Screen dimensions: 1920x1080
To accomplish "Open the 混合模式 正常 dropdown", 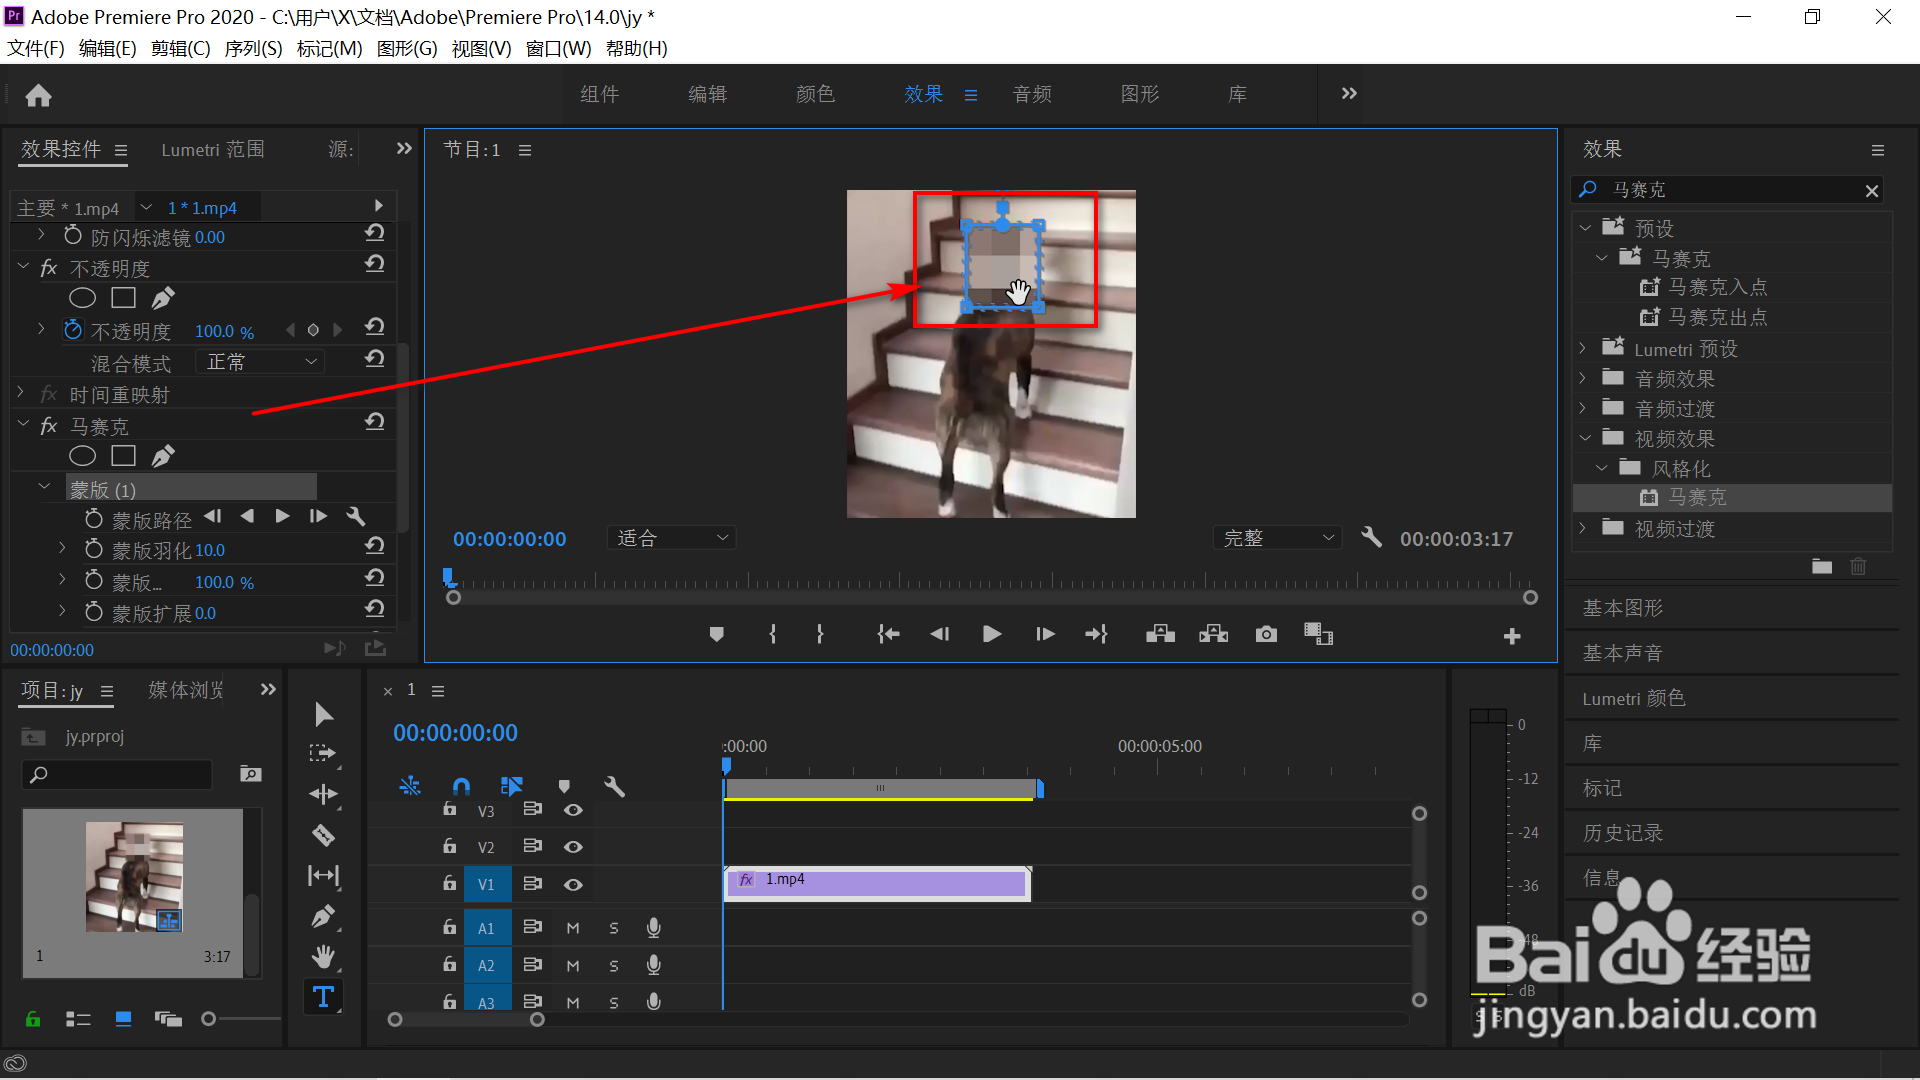I will point(260,362).
